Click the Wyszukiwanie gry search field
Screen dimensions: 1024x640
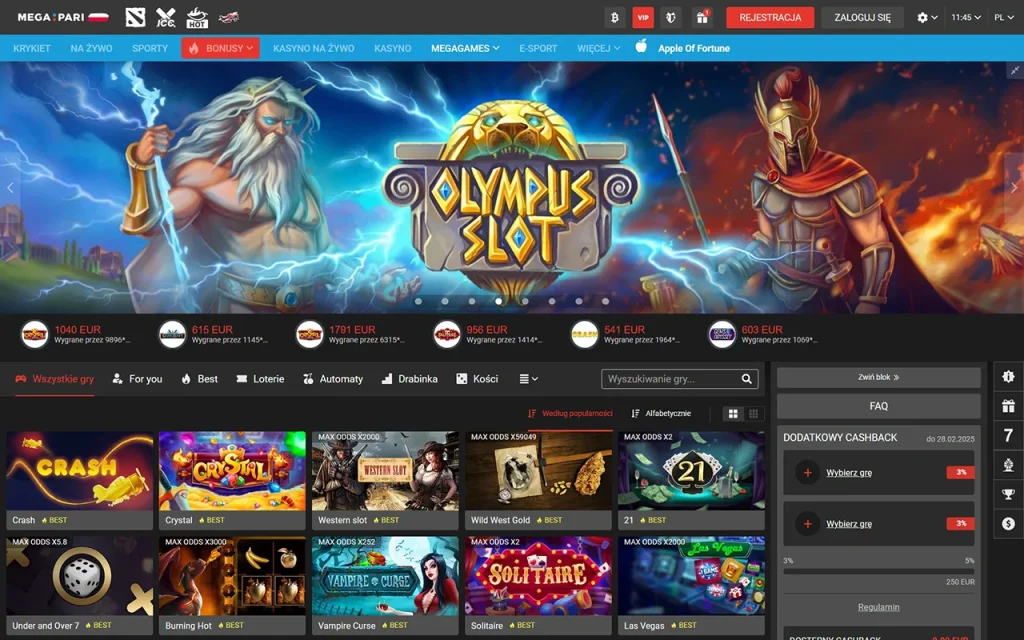pyautogui.click(x=680, y=379)
